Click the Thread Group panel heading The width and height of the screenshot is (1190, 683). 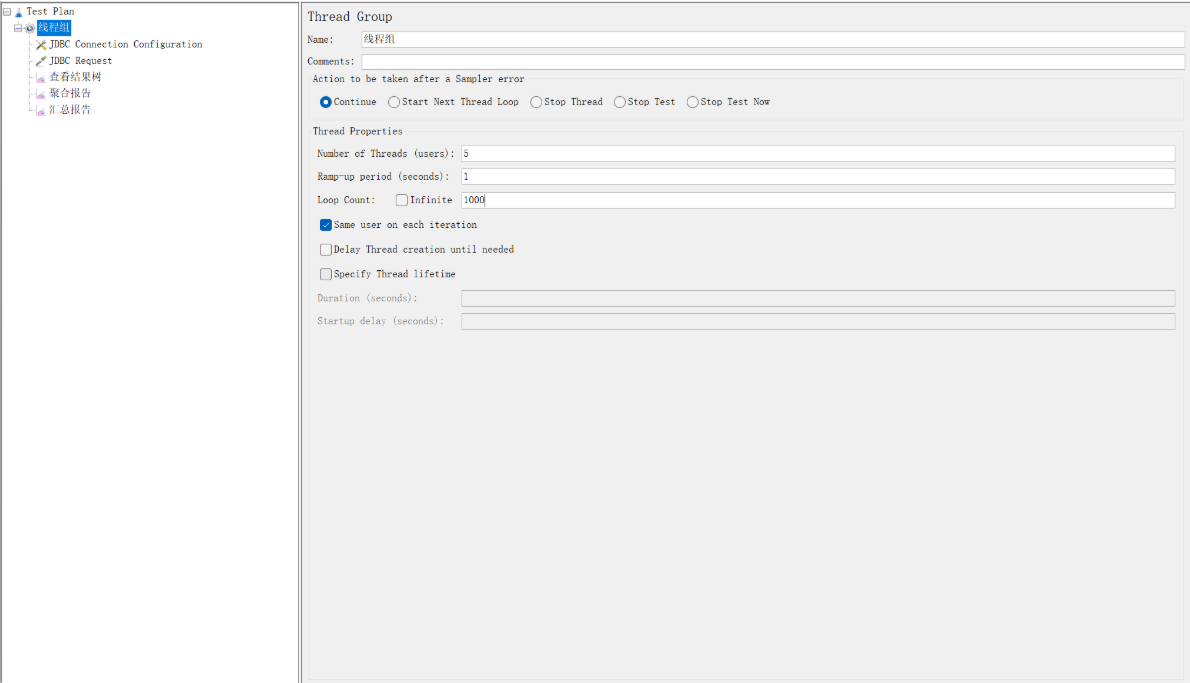coord(350,17)
